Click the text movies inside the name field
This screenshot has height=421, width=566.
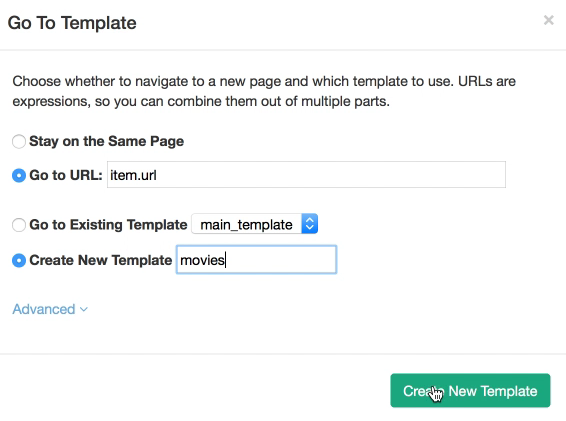(x=202, y=260)
